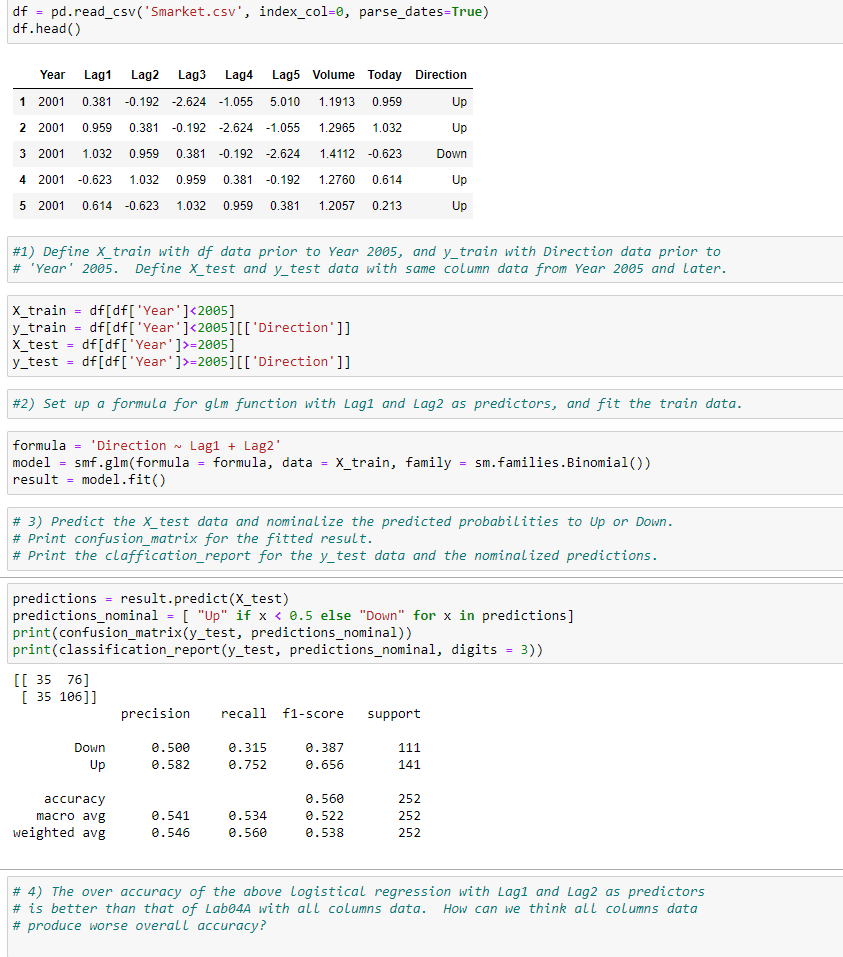Click the 'Today' column header
Viewport: 843px width, 957px height.
pos(385,74)
